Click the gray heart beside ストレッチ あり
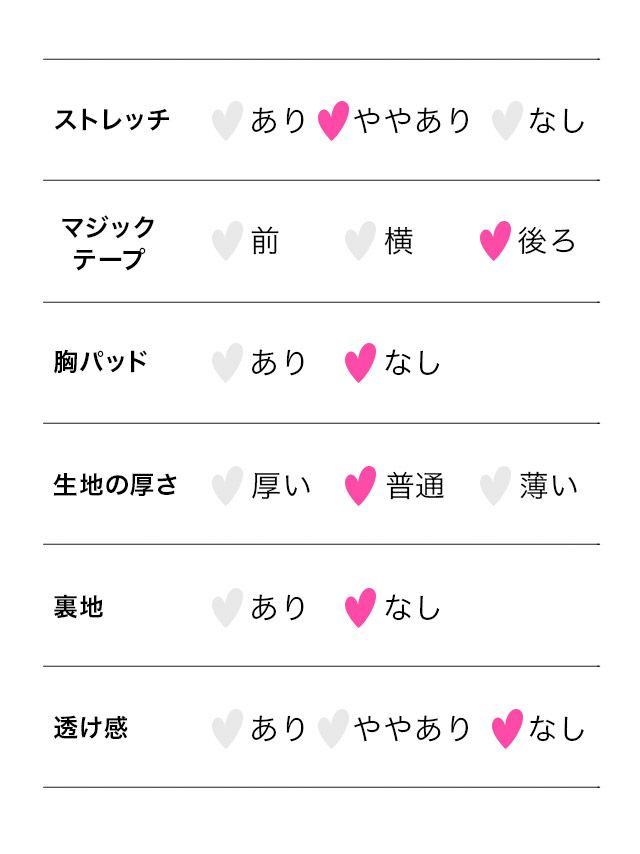This screenshot has height=854, width=640. pos(227,121)
